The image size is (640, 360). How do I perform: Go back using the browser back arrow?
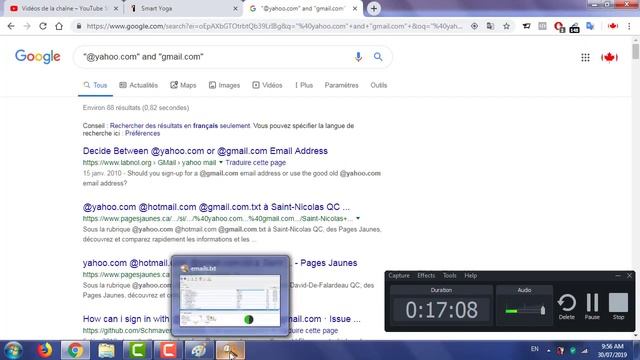(x=11, y=26)
